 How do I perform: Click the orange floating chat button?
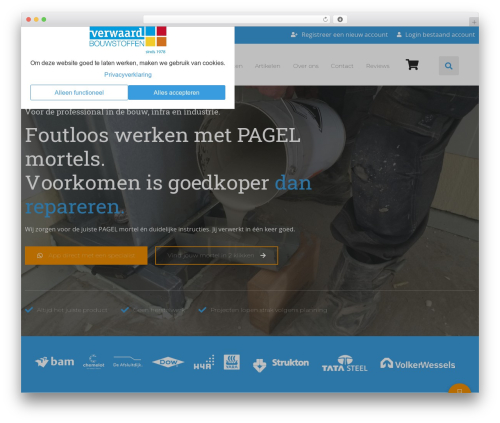pos(459,388)
